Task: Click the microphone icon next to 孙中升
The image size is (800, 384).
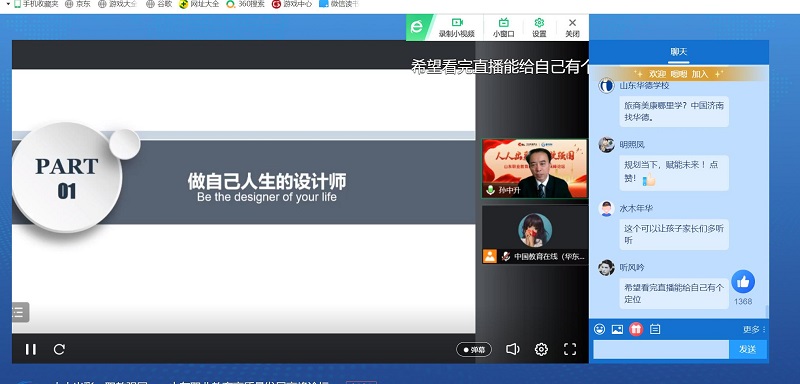Action: pyautogui.click(x=490, y=190)
